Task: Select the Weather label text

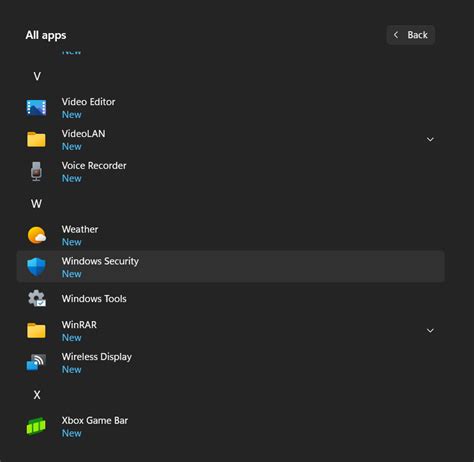Action: pyautogui.click(x=80, y=229)
